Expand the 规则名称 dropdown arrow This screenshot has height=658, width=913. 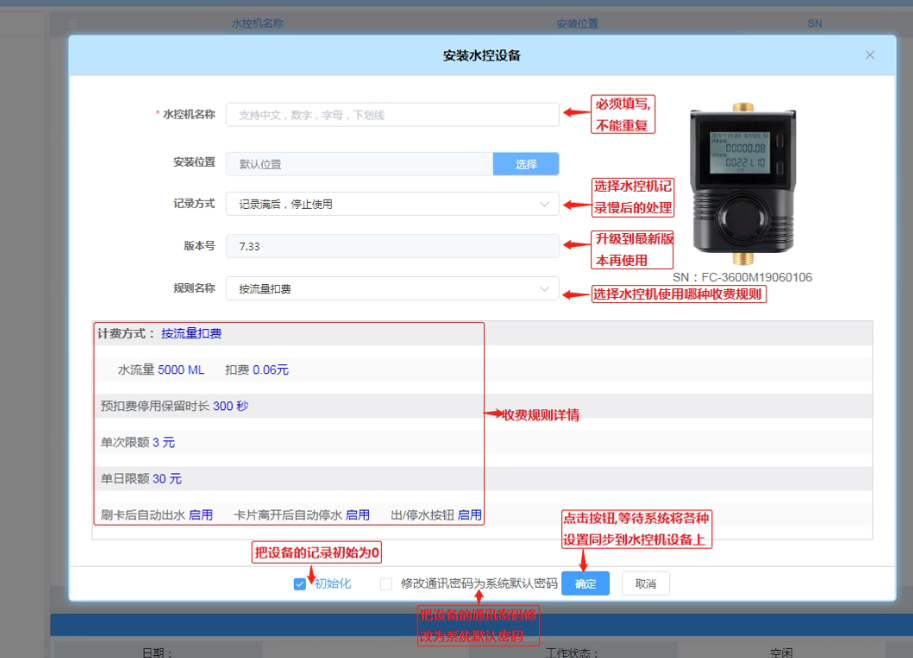[x=544, y=289]
